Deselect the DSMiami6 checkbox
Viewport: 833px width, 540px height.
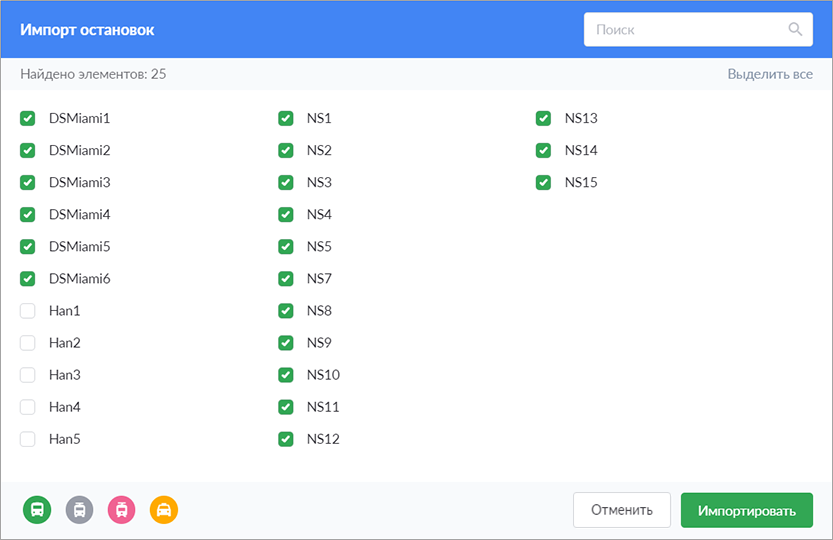tap(28, 279)
